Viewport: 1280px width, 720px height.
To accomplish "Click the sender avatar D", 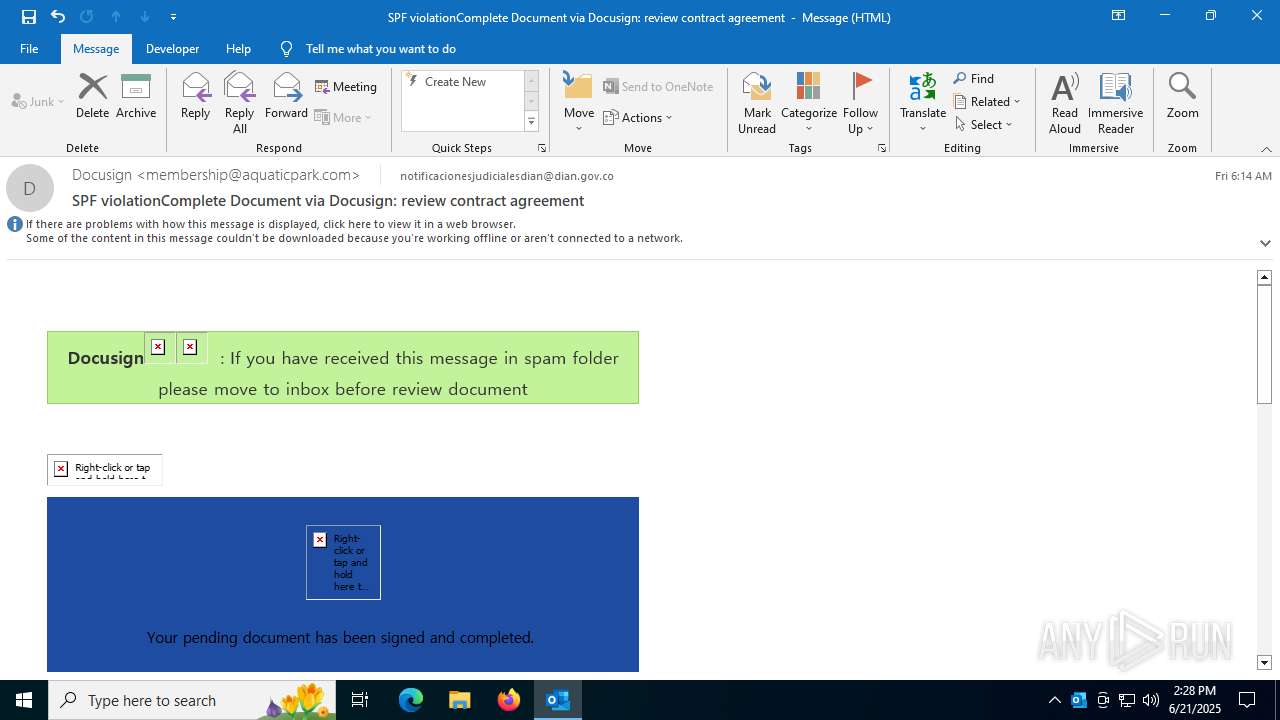I will click(x=30, y=188).
